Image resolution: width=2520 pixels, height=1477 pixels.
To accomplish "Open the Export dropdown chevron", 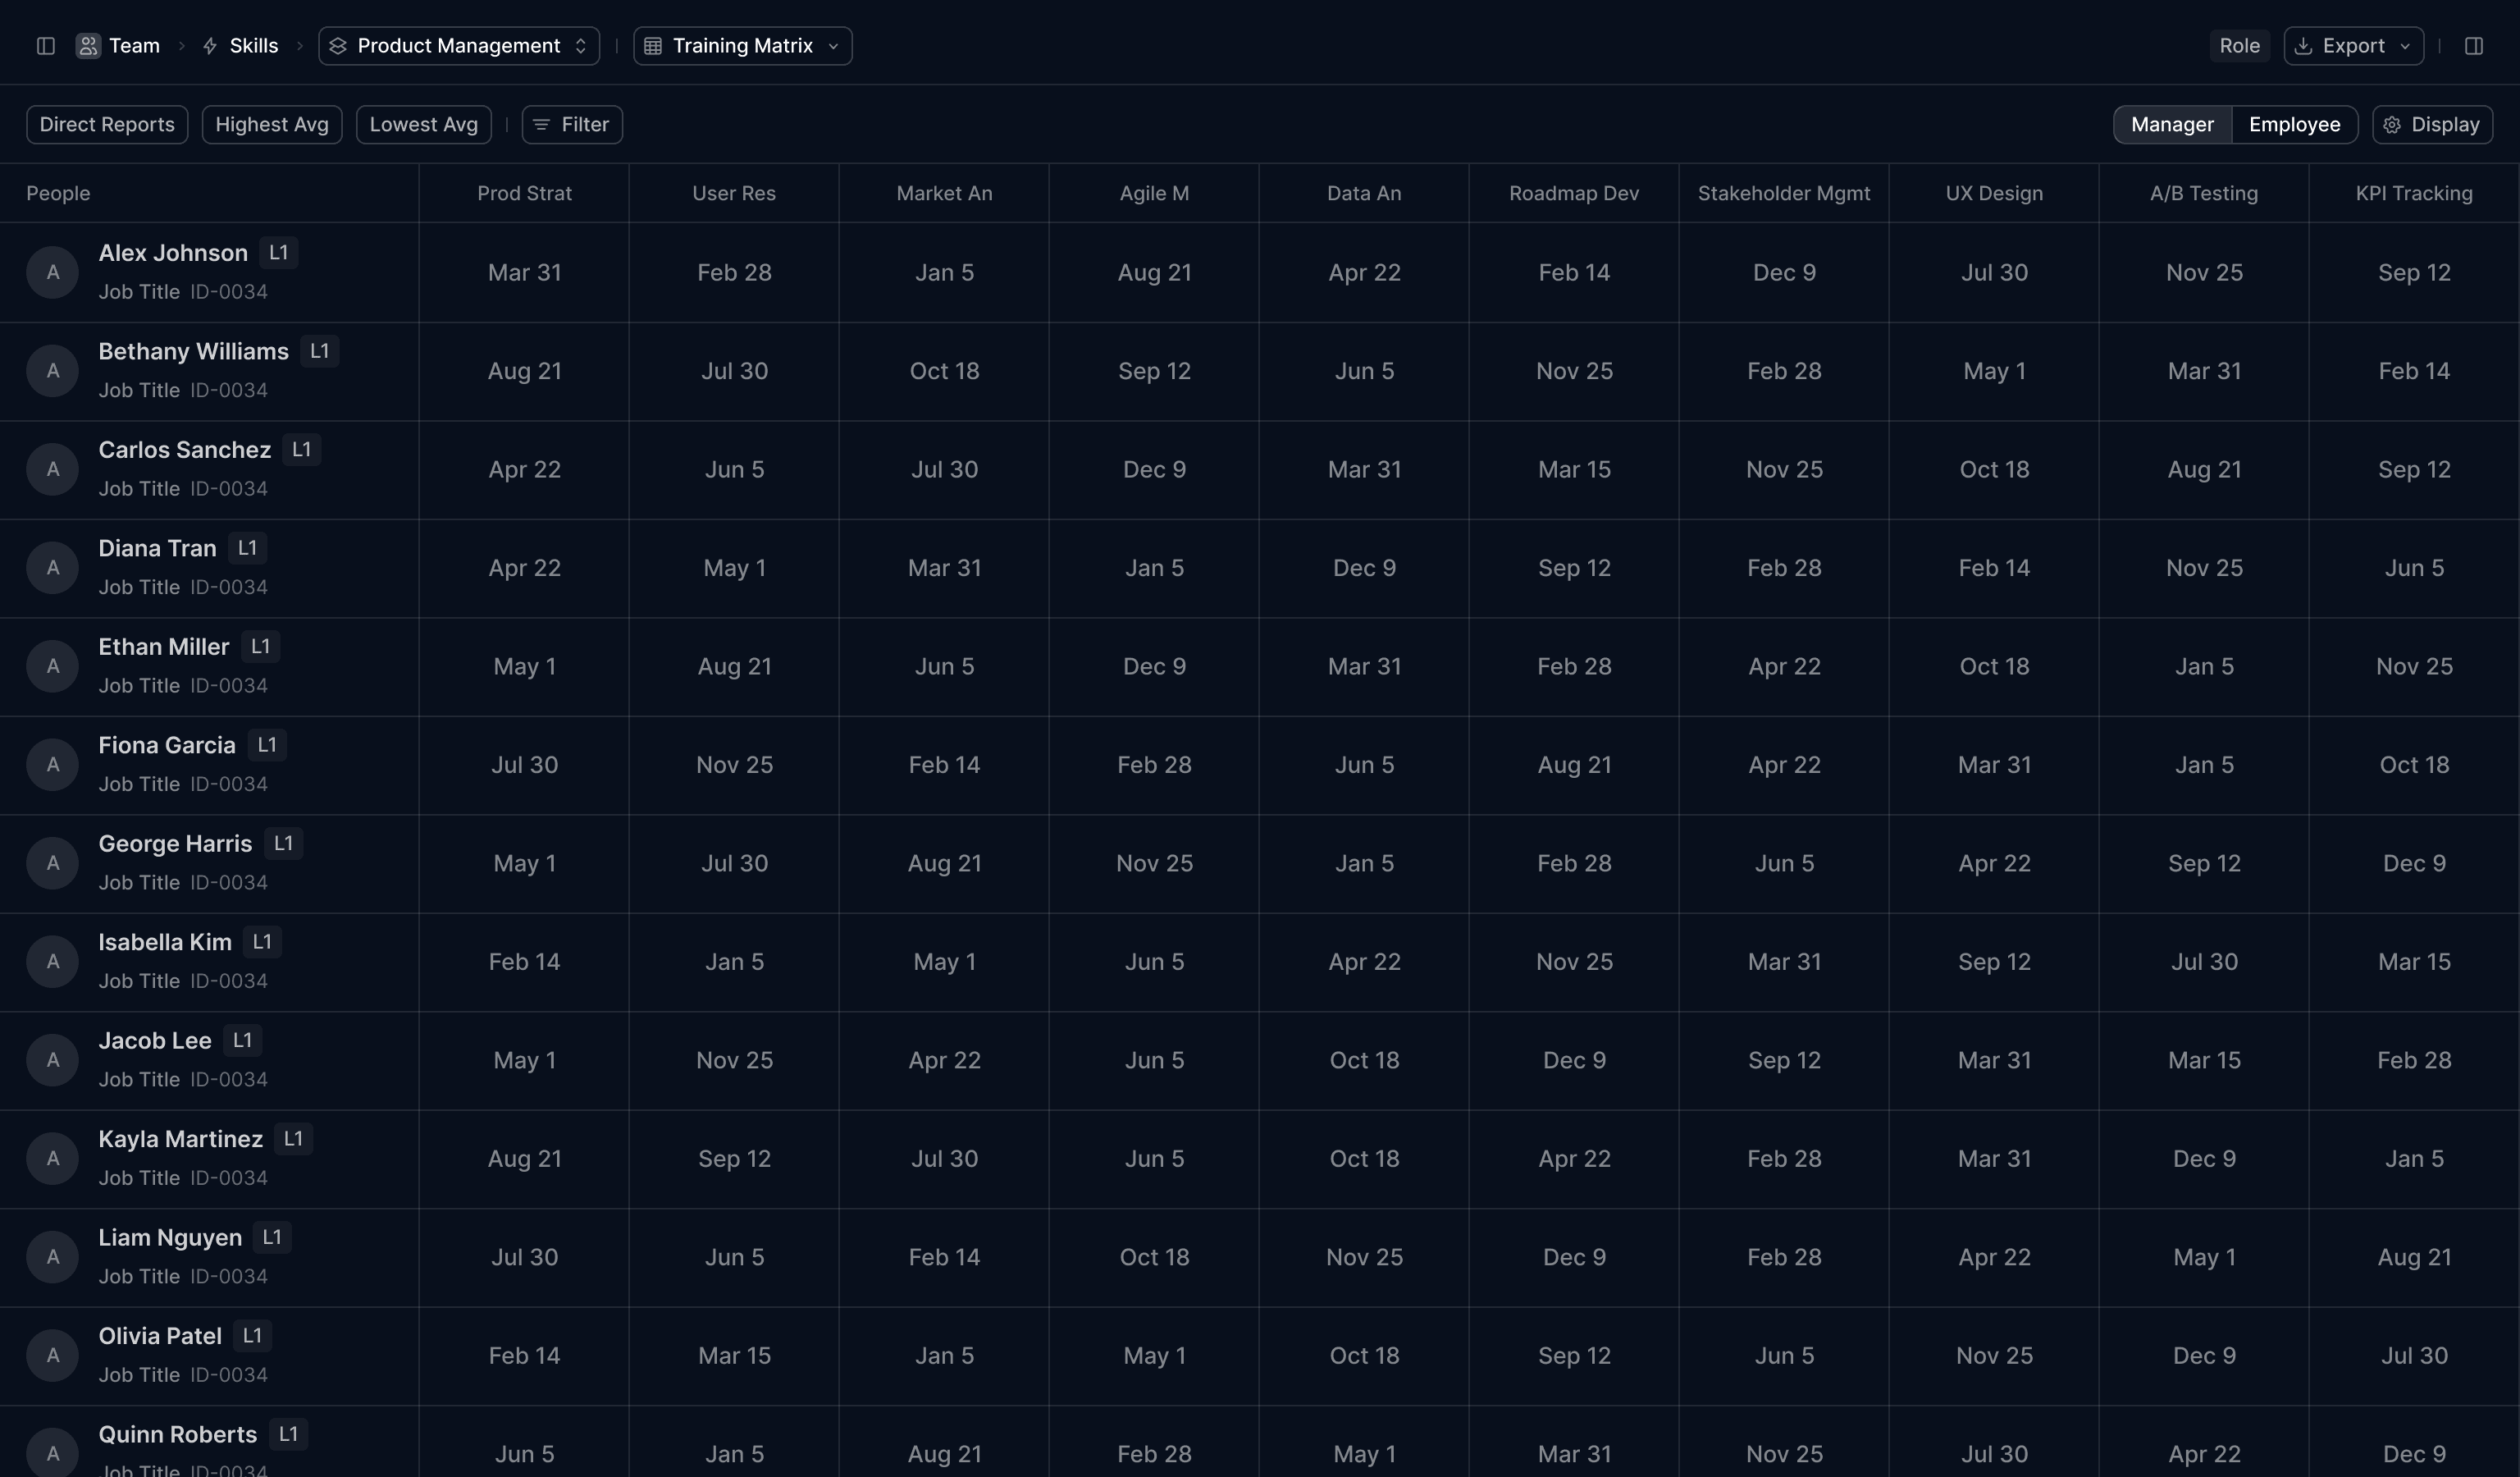I will click(2405, 46).
